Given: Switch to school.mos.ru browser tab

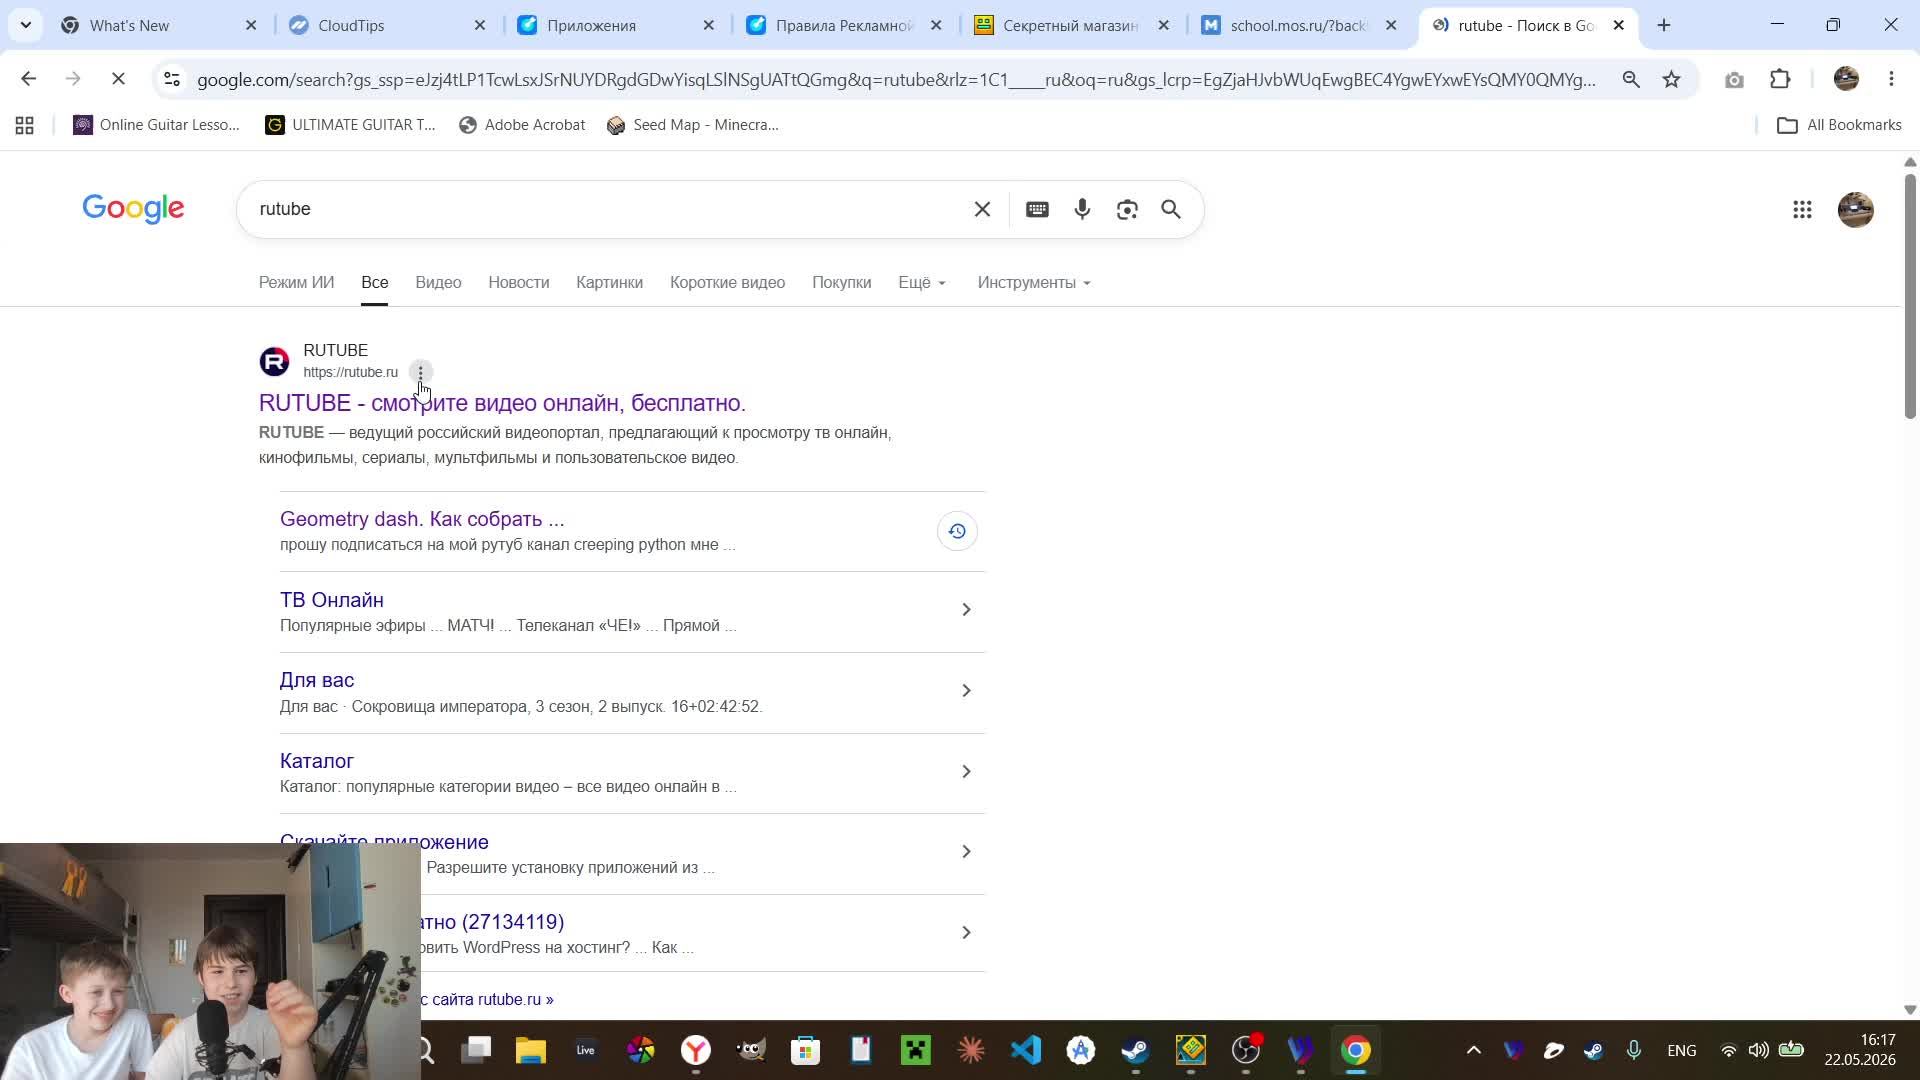Looking at the screenshot, I should 1299,25.
